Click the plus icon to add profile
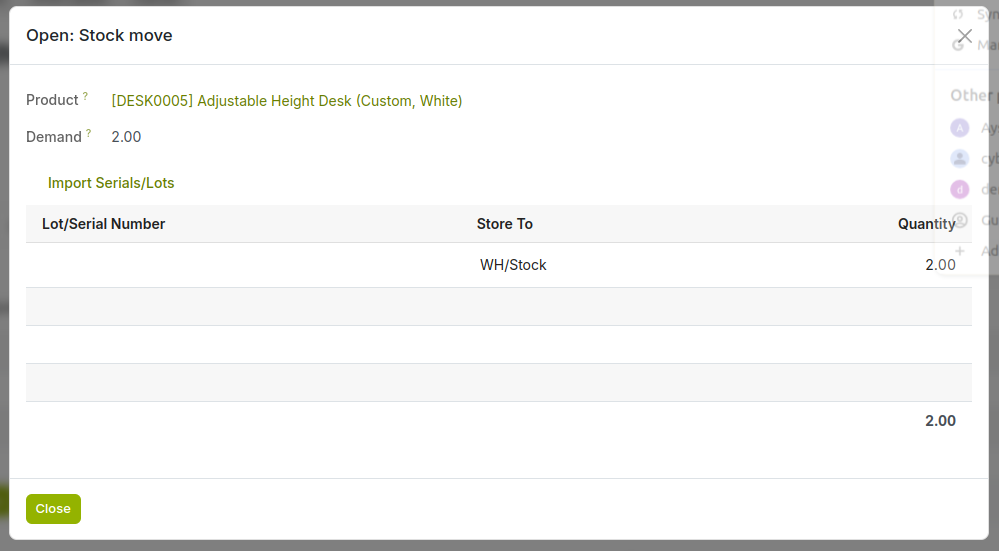The width and height of the screenshot is (999, 551). pos(960,251)
